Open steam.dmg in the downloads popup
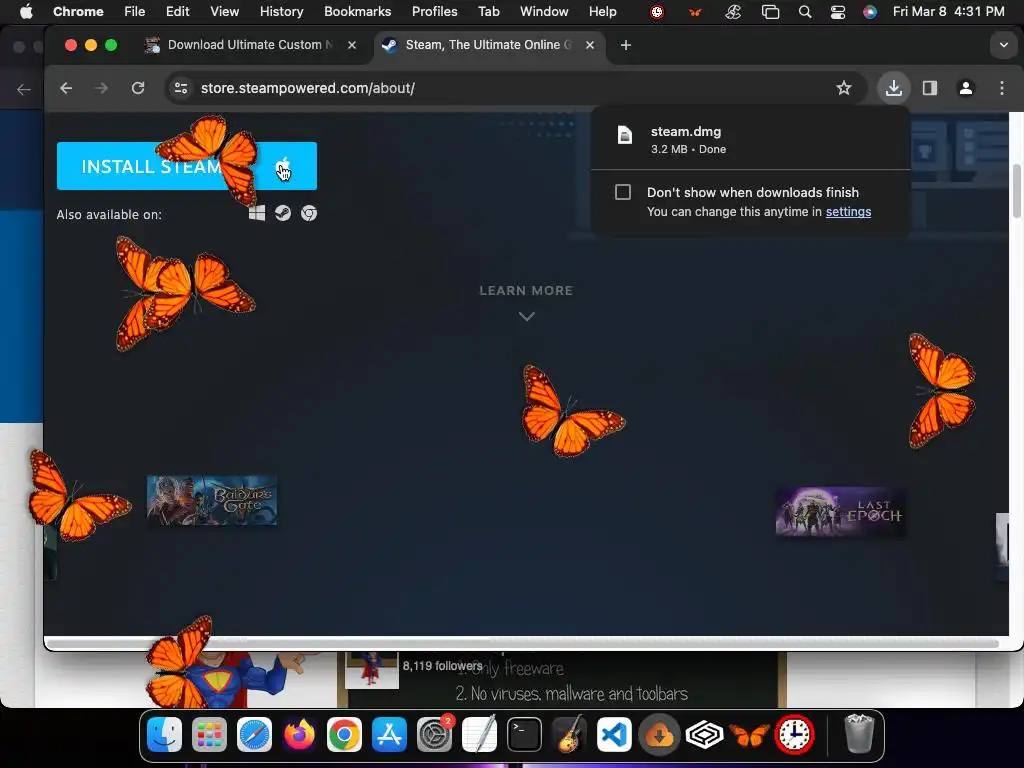Image resolution: width=1024 pixels, height=768 pixels. tap(750, 140)
